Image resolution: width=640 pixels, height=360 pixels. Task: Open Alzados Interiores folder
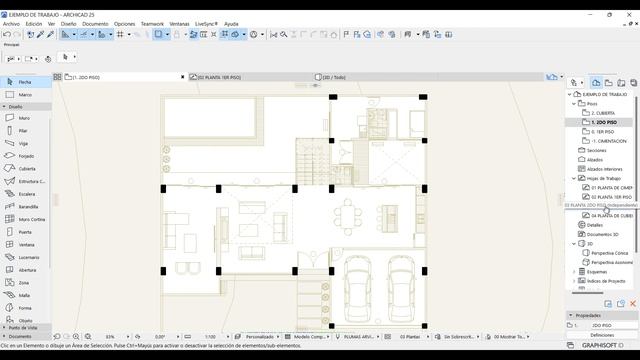pos(604,169)
